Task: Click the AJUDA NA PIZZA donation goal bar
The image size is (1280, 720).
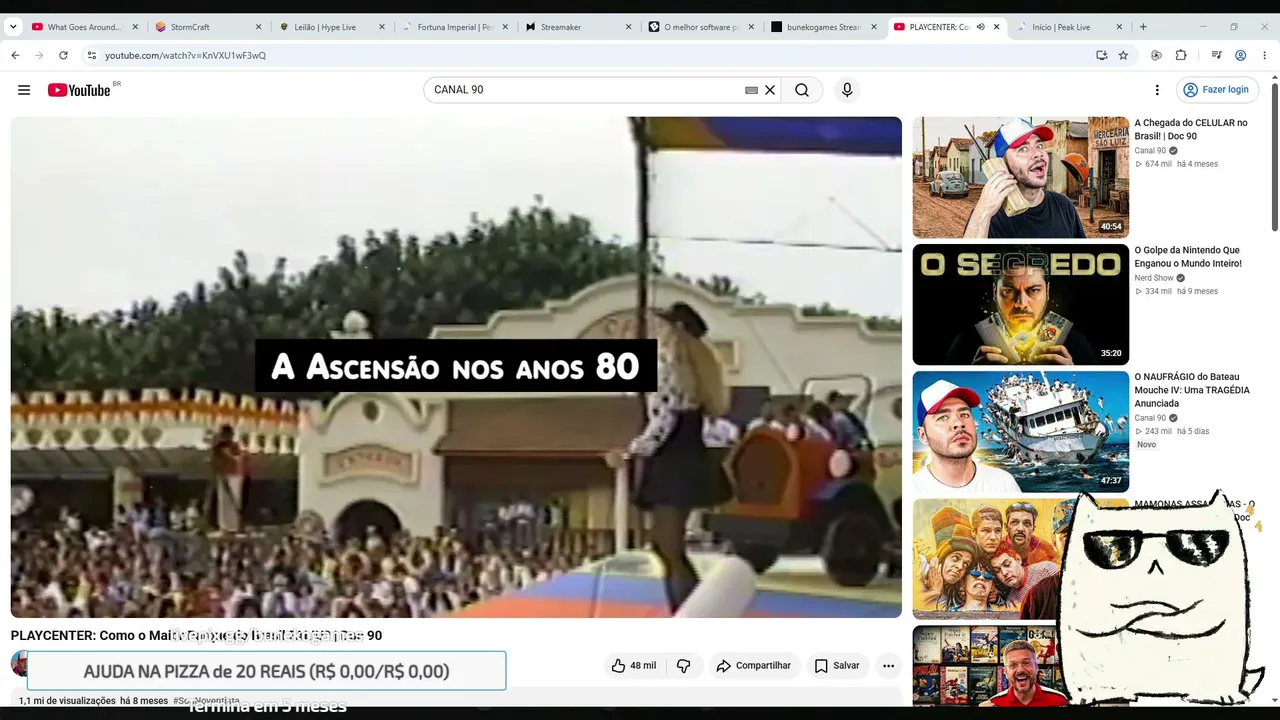Action: tap(266, 671)
